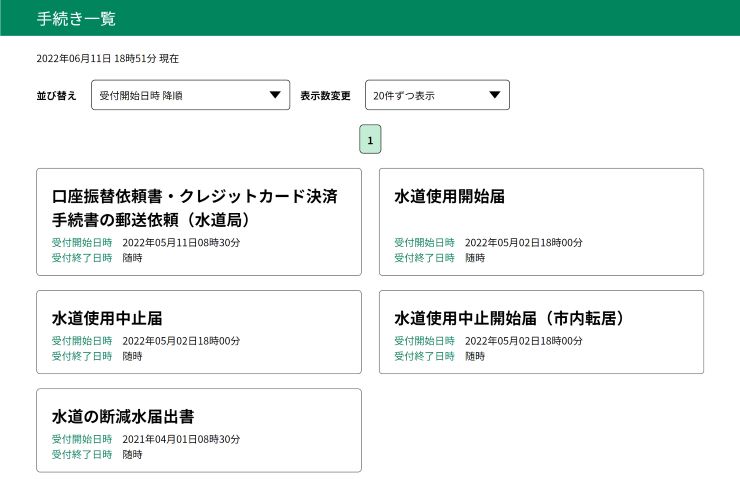The width and height of the screenshot is (740, 479).
Task: Click 受付終了日時 label in 水道使用中止届 card
Action: 82,356
